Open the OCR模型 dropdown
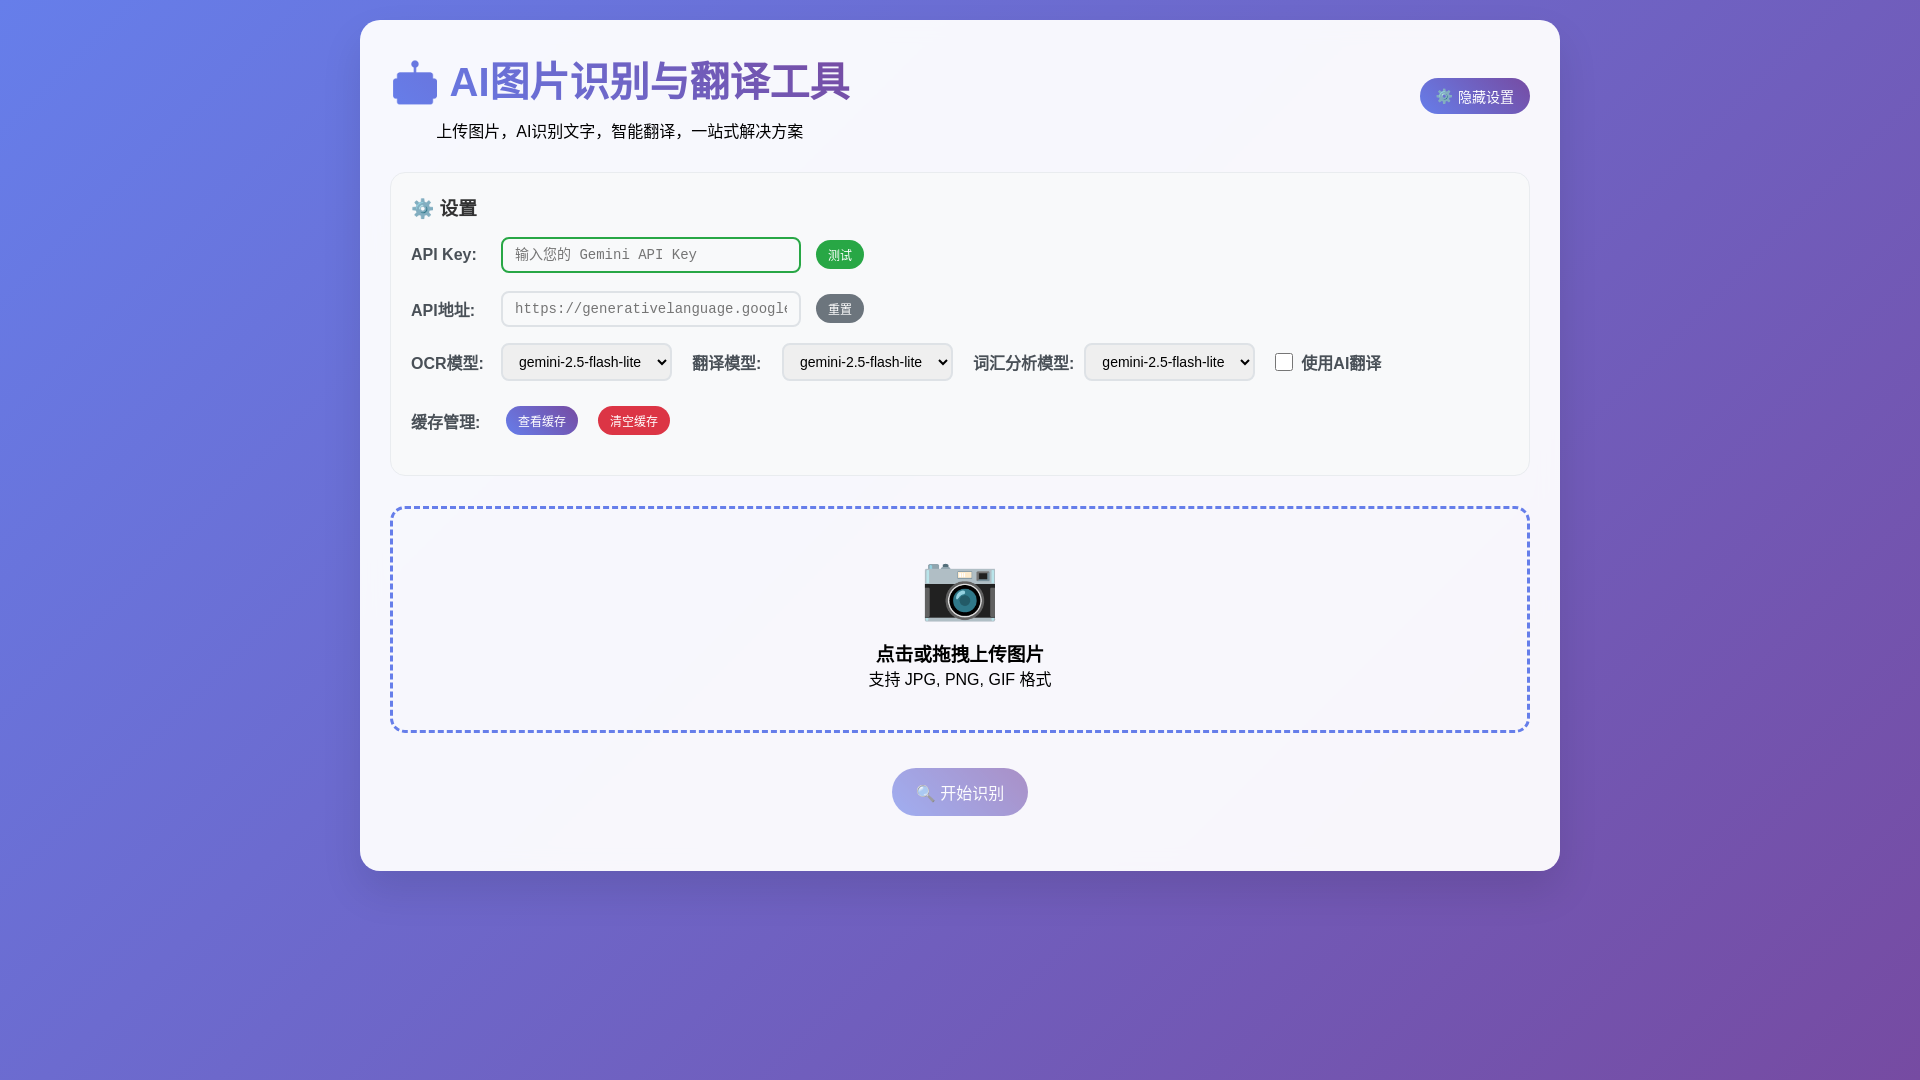 click(x=586, y=362)
